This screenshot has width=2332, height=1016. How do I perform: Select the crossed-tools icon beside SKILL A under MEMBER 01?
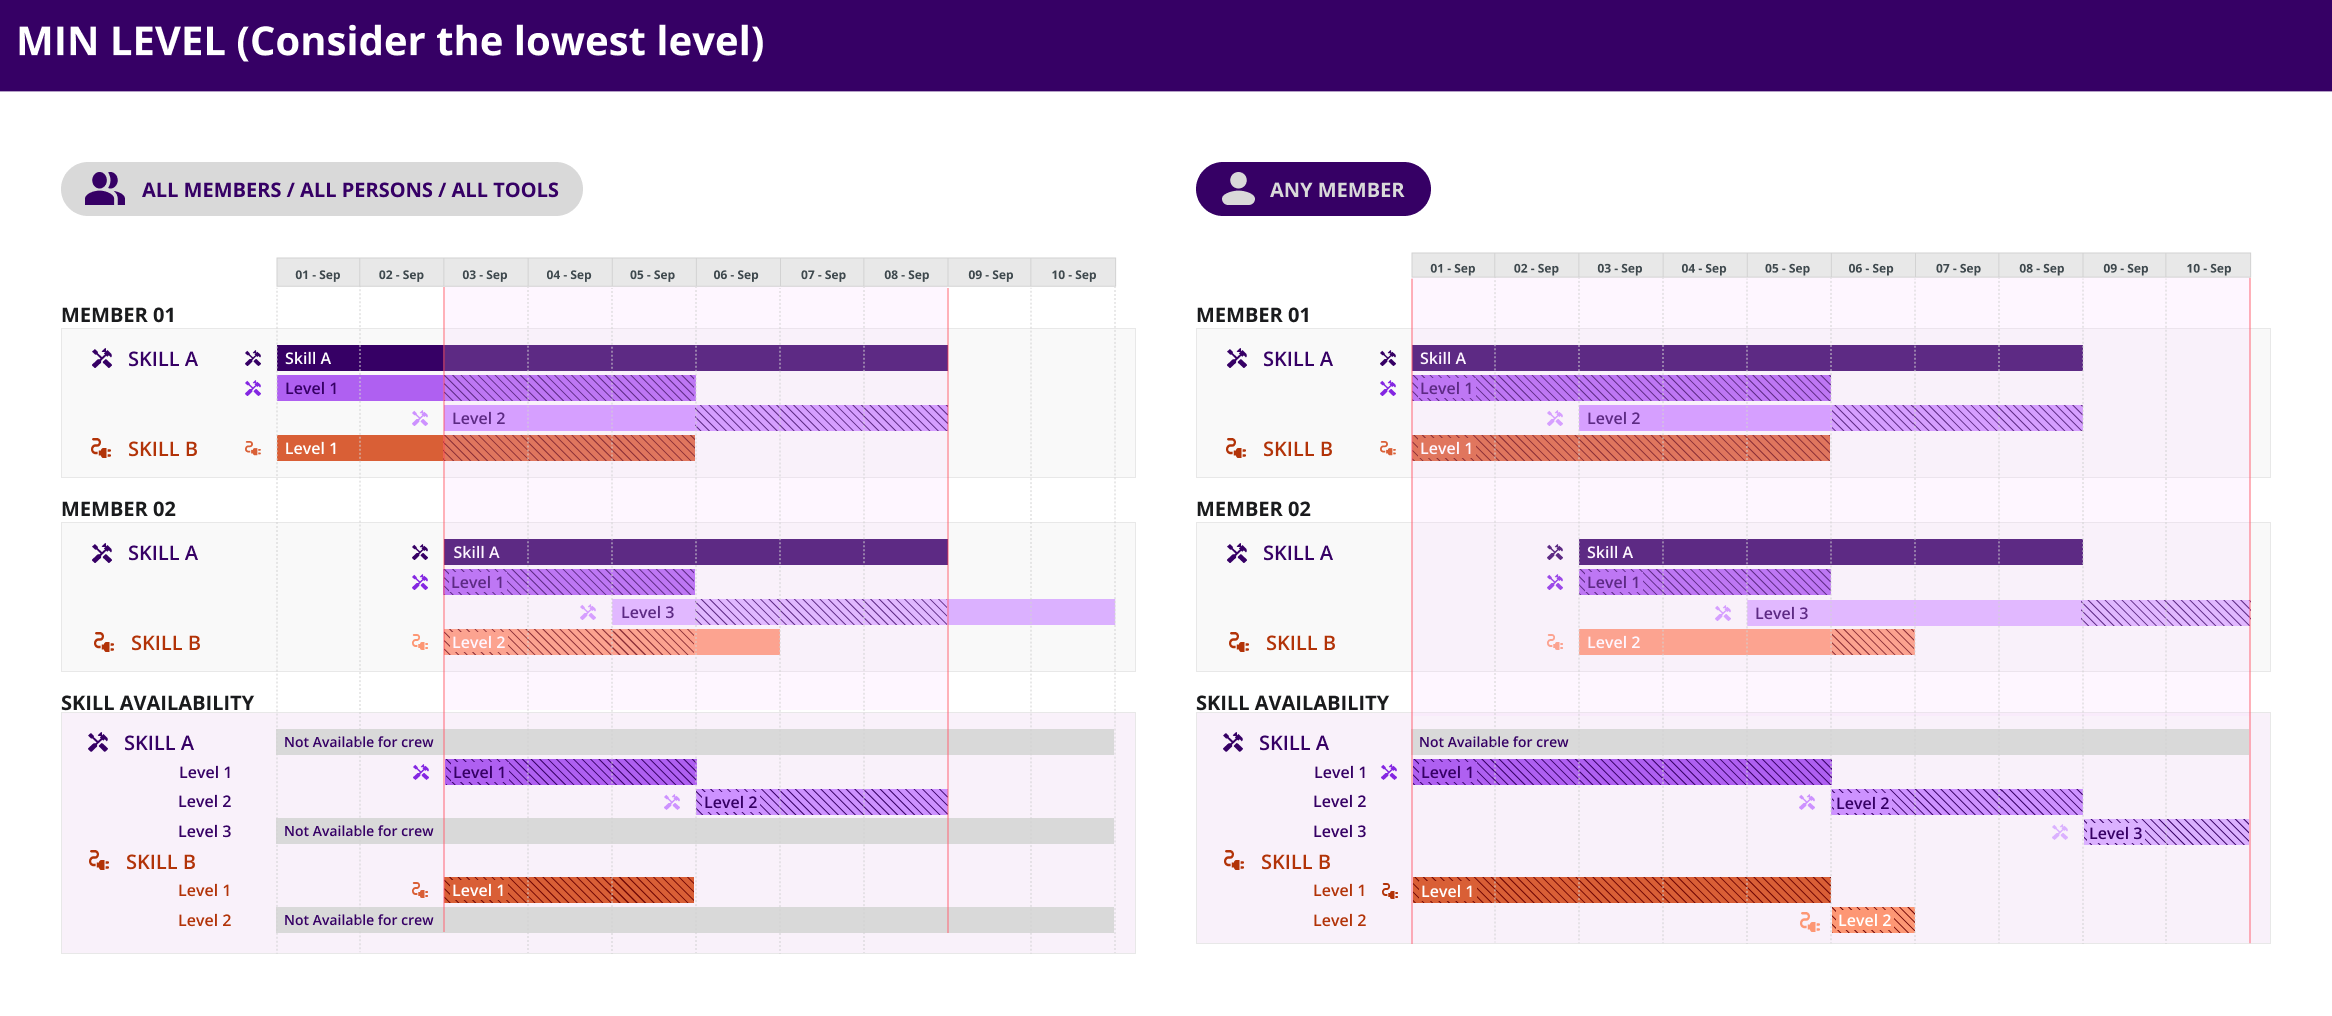[101, 358]
